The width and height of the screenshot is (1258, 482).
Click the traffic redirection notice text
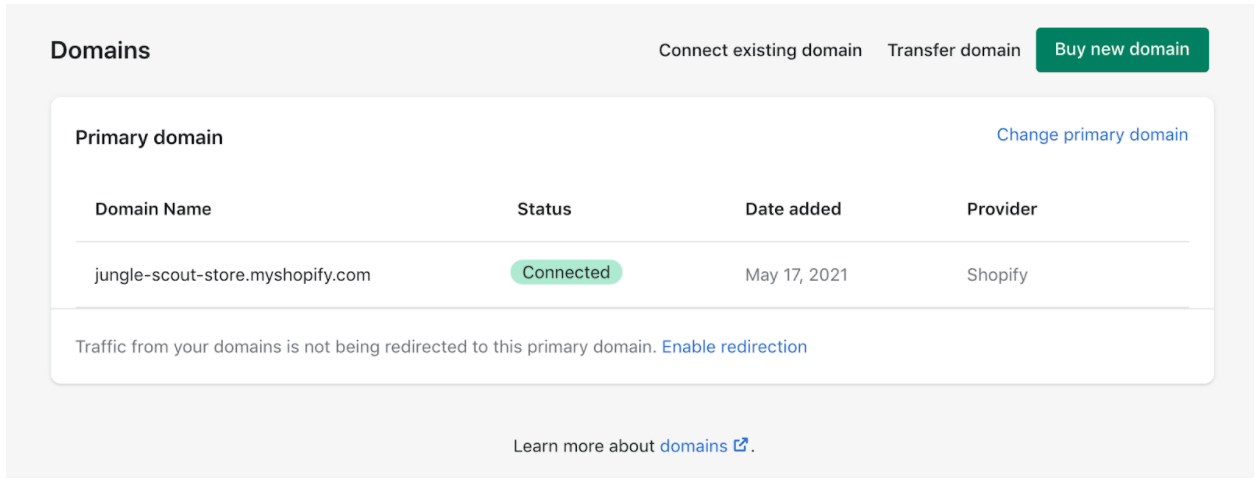tap(366, 347)
